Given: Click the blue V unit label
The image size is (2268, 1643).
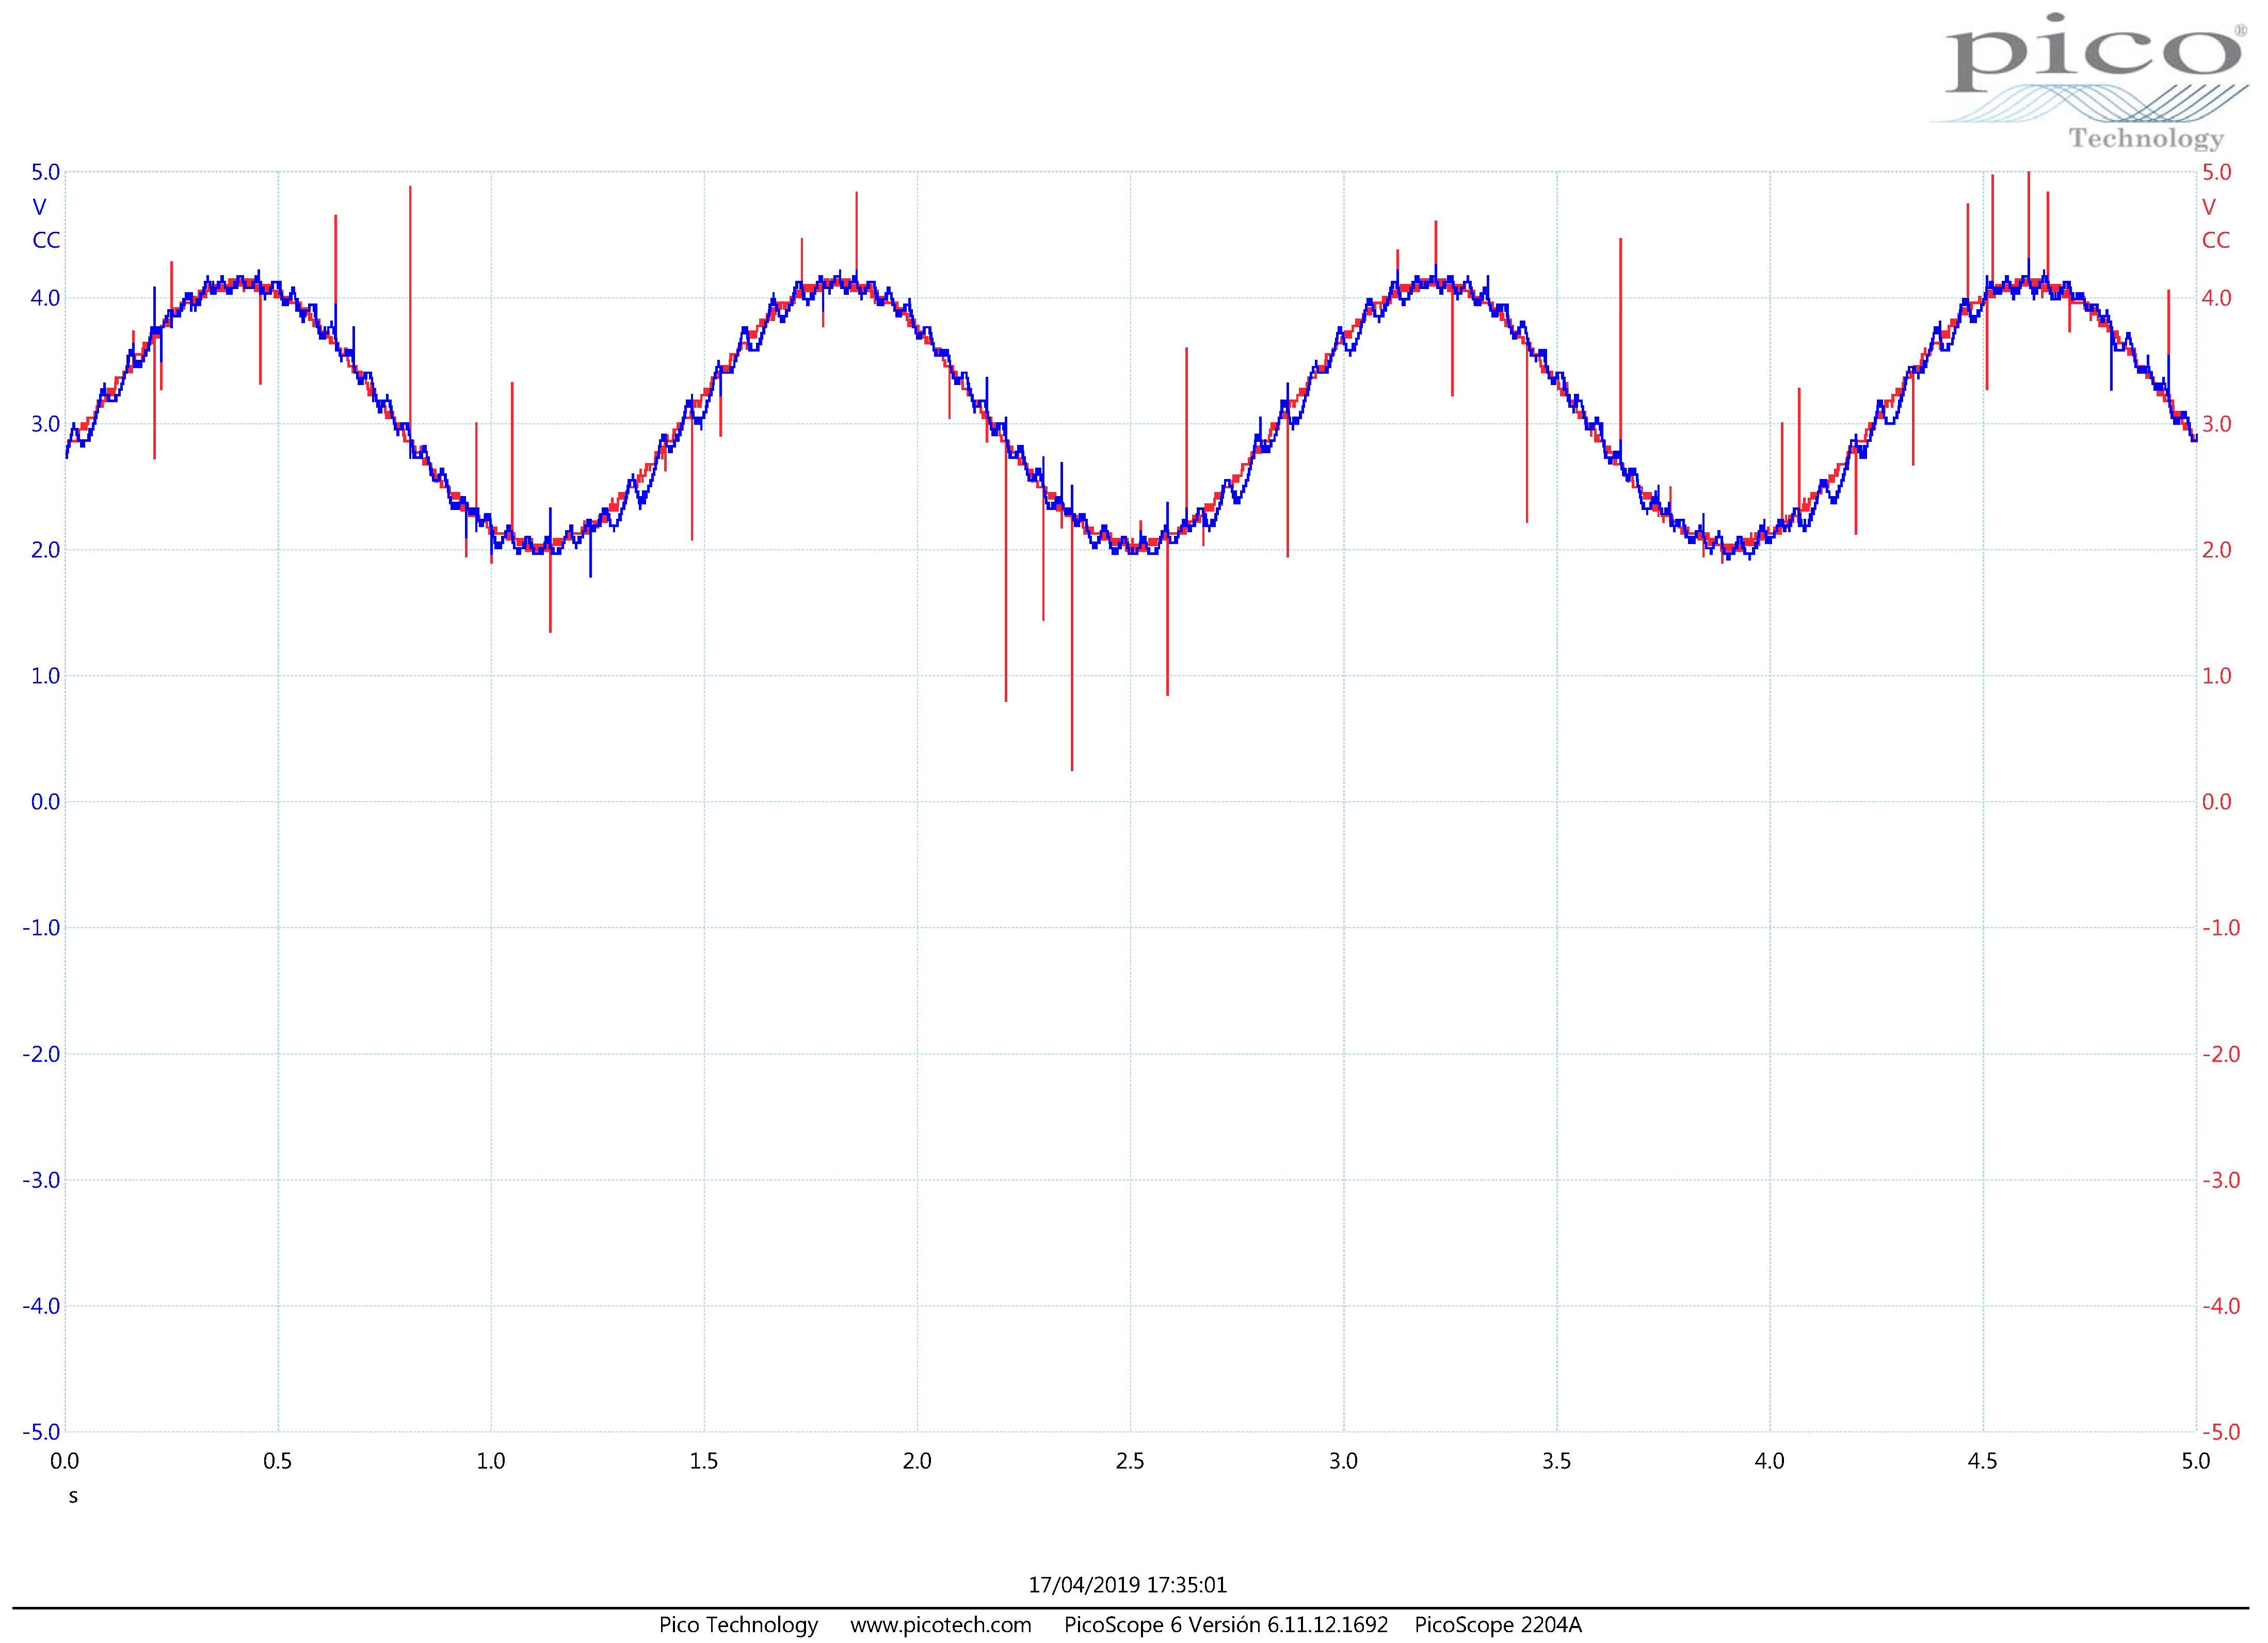Looking at the screenshot, I should click(x=39, y=207).
